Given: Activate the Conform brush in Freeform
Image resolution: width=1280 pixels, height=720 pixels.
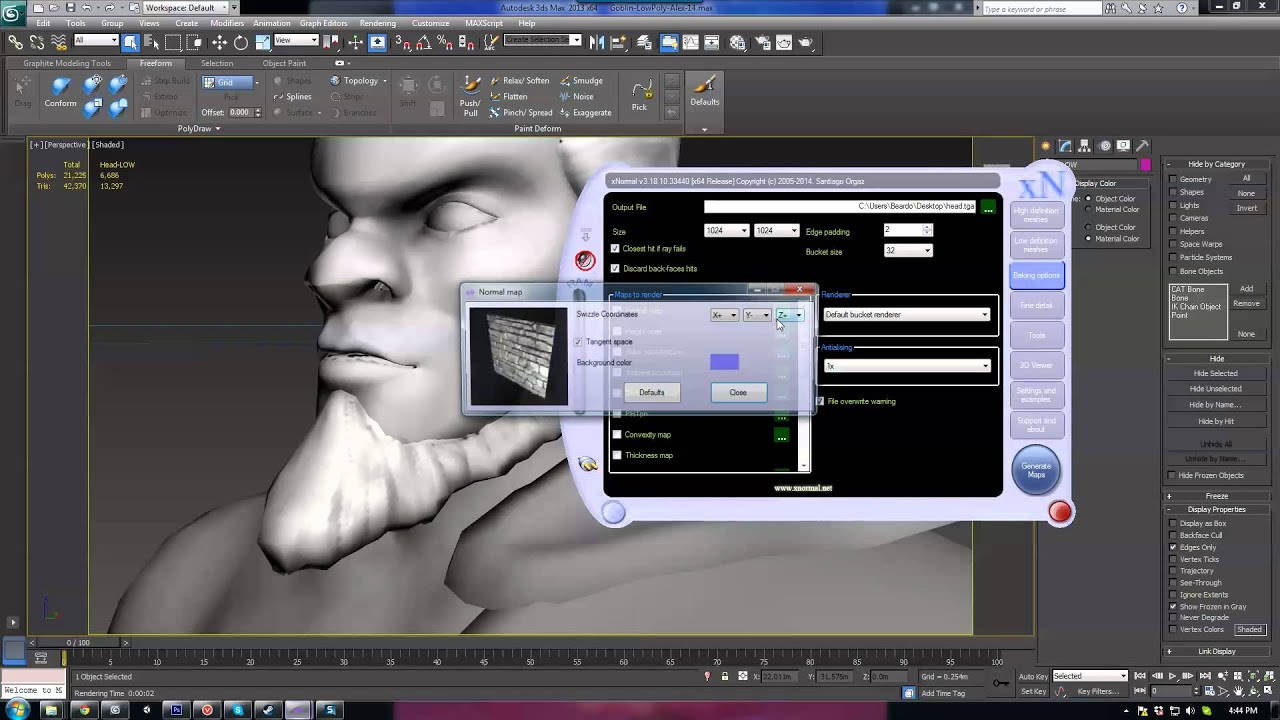Looking at the screenshot, I should (x=60, y=93).
